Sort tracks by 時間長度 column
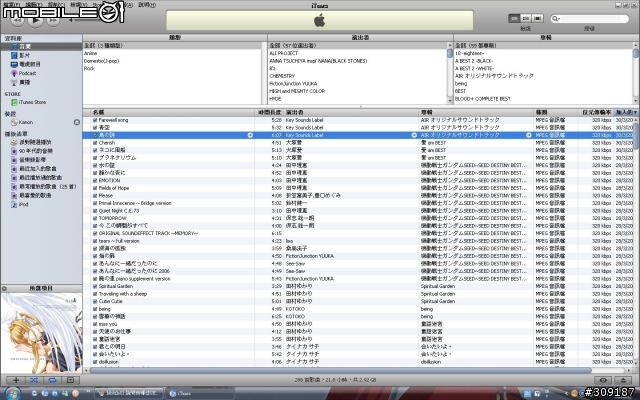 (x=269, y=112)
